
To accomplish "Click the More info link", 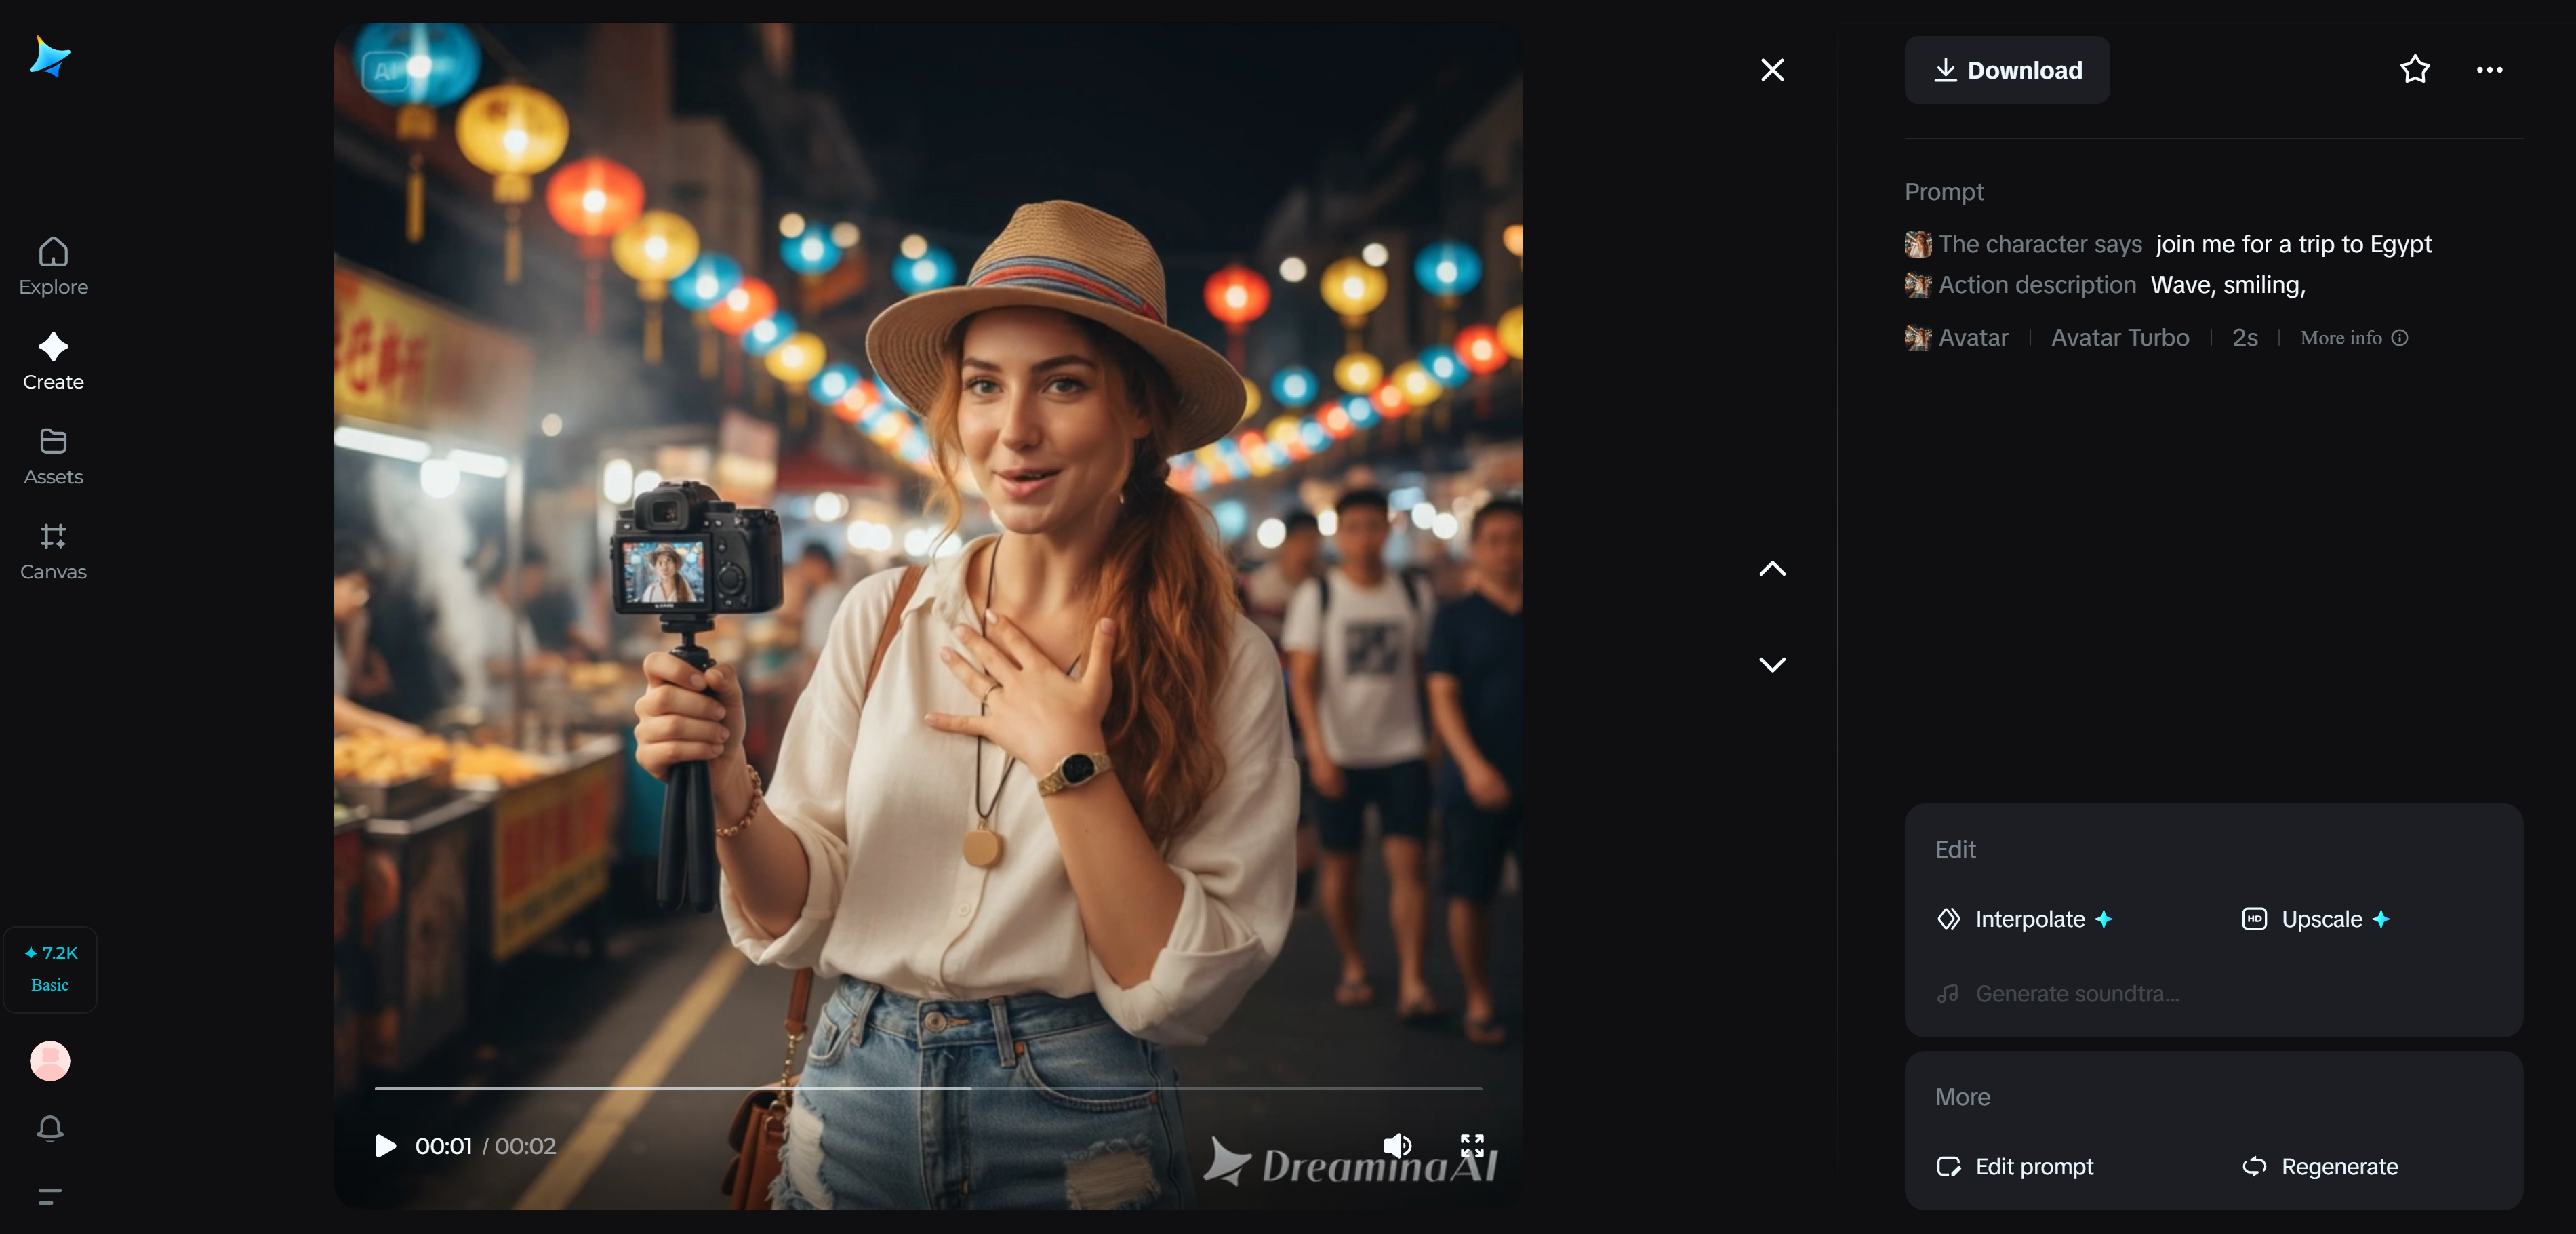I will (2352, 338).
